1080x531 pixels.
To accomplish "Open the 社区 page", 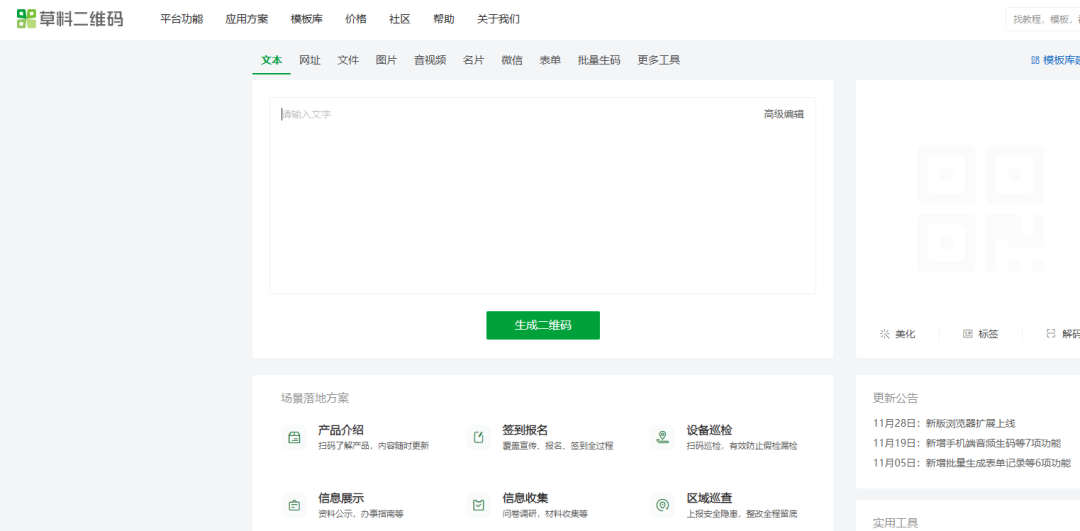I will (399, 19).
